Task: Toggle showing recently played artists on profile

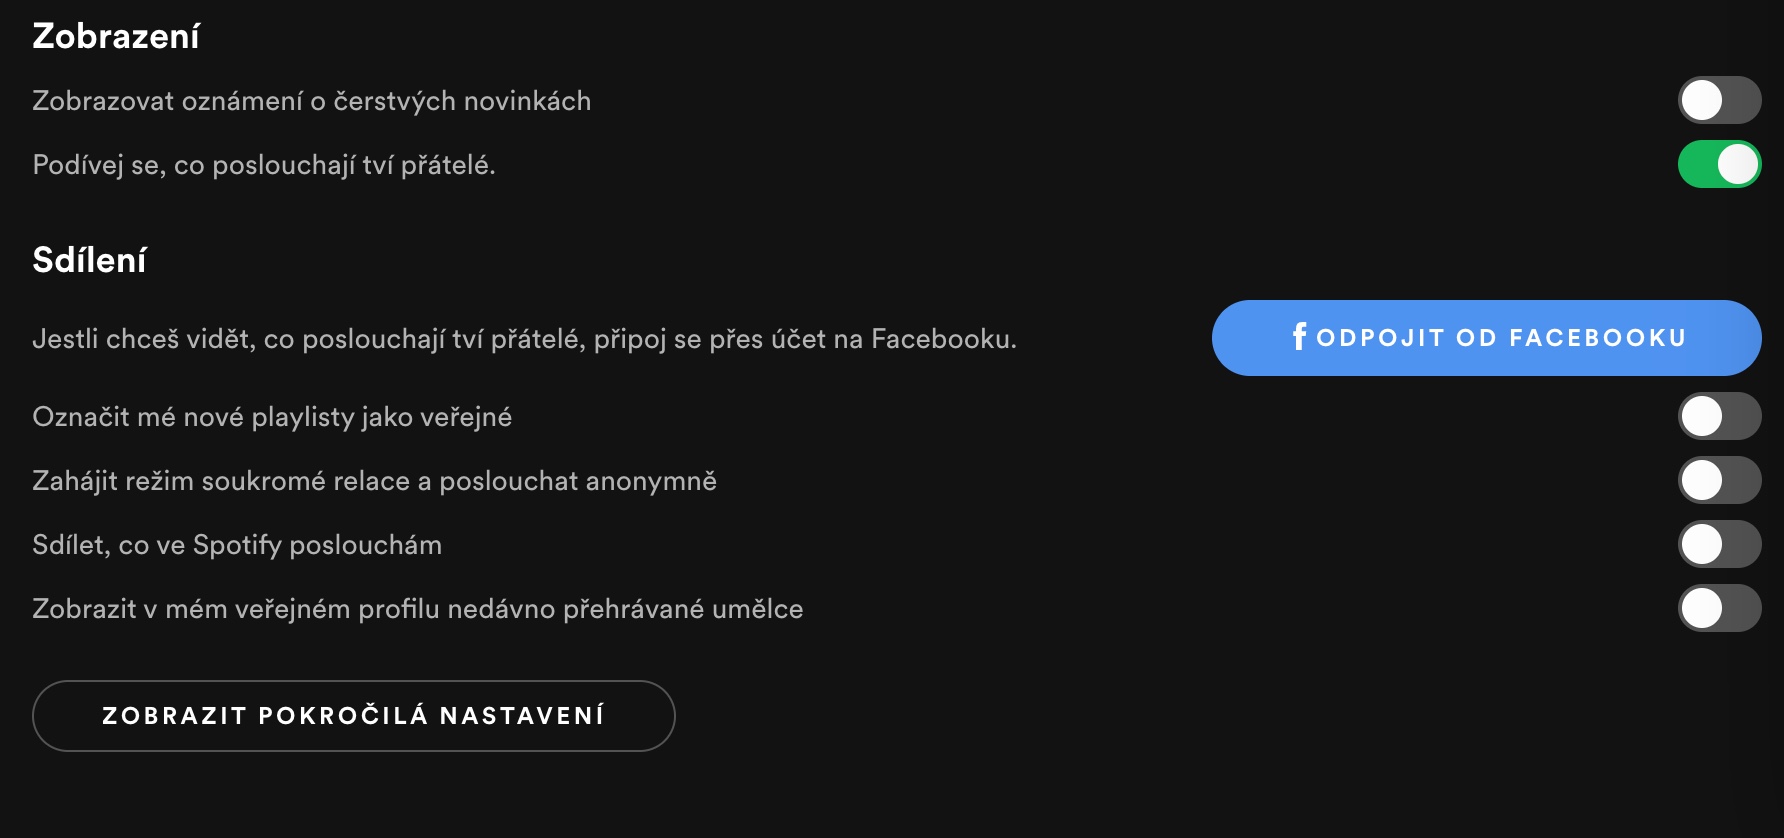Action: [x=1719, y=608]
